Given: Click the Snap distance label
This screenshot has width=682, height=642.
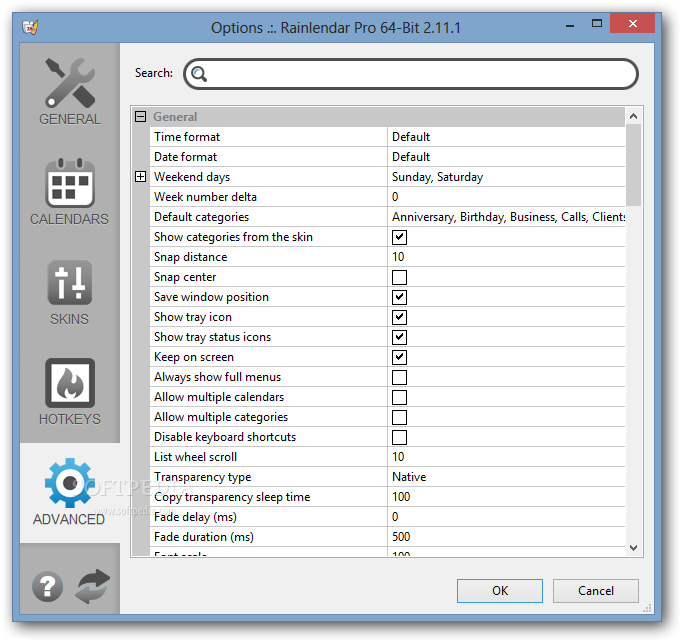Looking at the screenshot, I should (191, 257).
